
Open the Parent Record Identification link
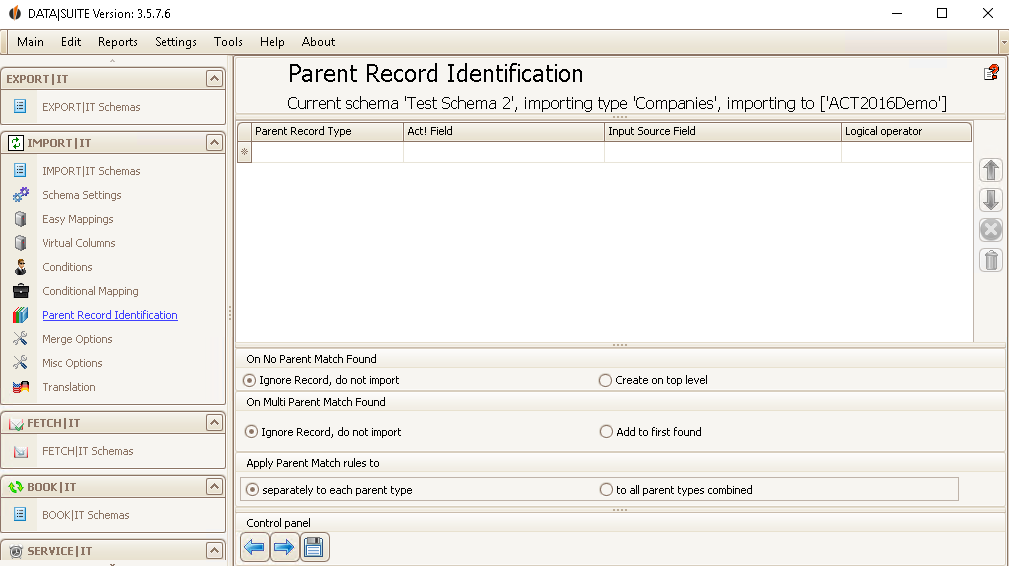pyautogui.click(x=110, y=315)
